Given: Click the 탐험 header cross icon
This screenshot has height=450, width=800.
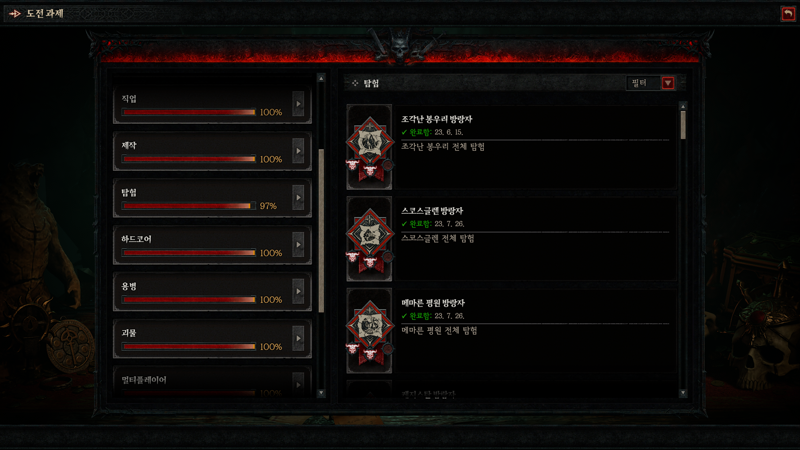Looking at the screenshot, I should pyautogui.click(x=355, y=83).
